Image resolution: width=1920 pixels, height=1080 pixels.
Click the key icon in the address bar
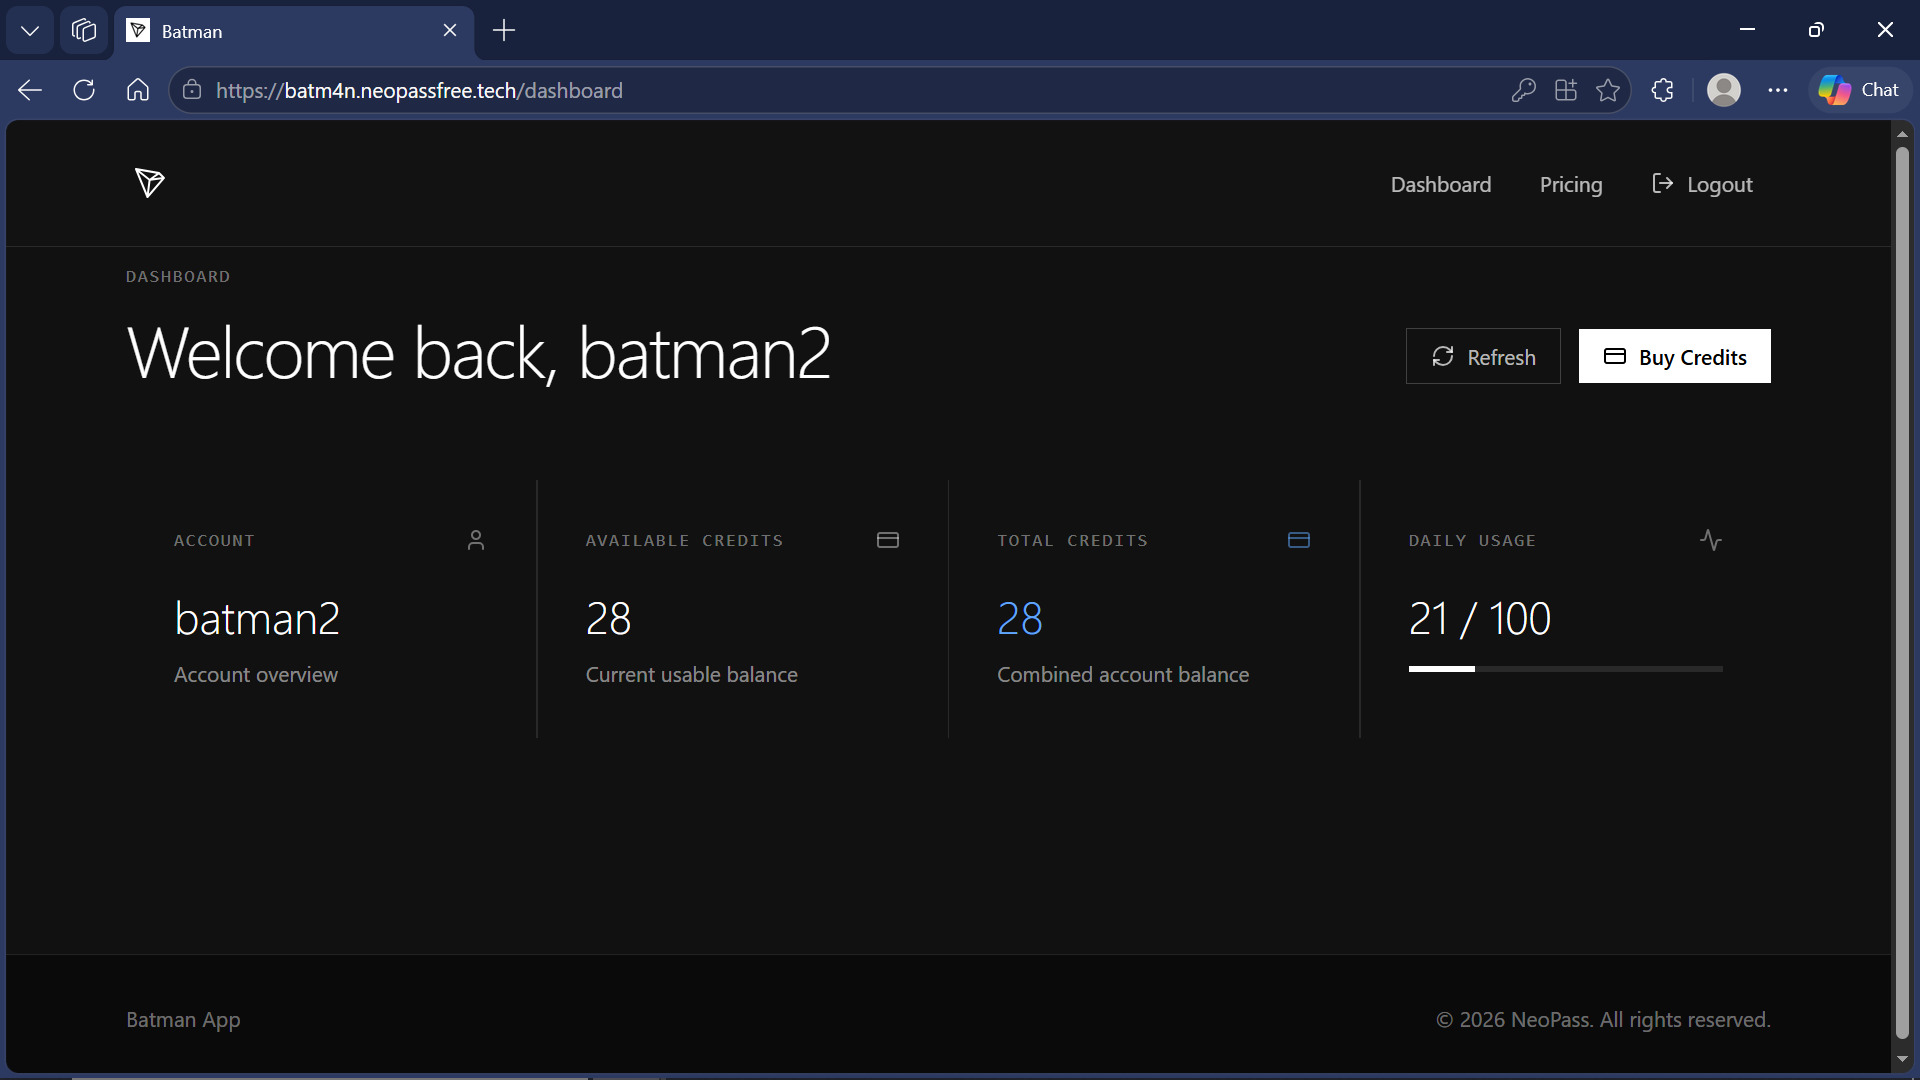pos(1523,90)
